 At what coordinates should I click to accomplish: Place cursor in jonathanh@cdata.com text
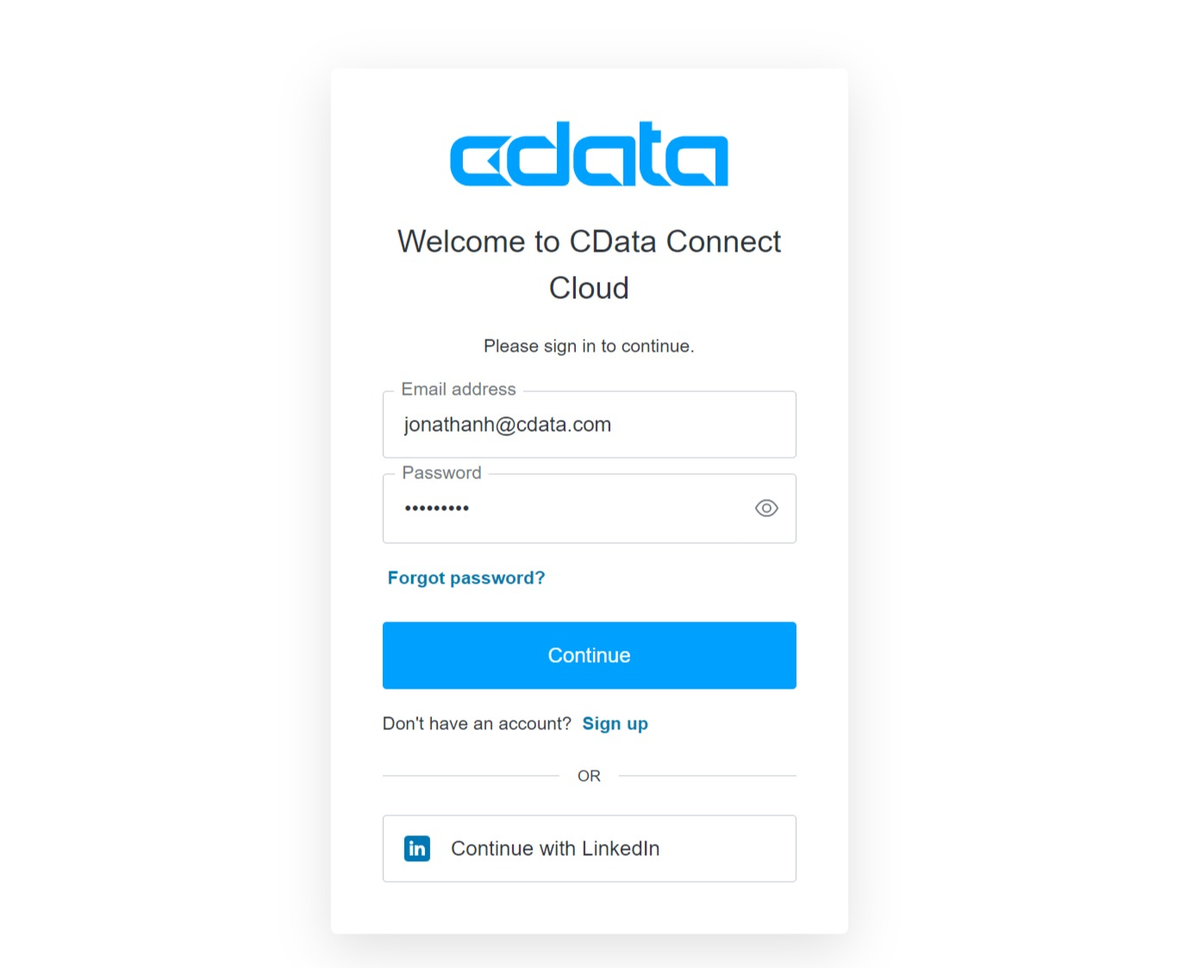[x=508, y=424]
